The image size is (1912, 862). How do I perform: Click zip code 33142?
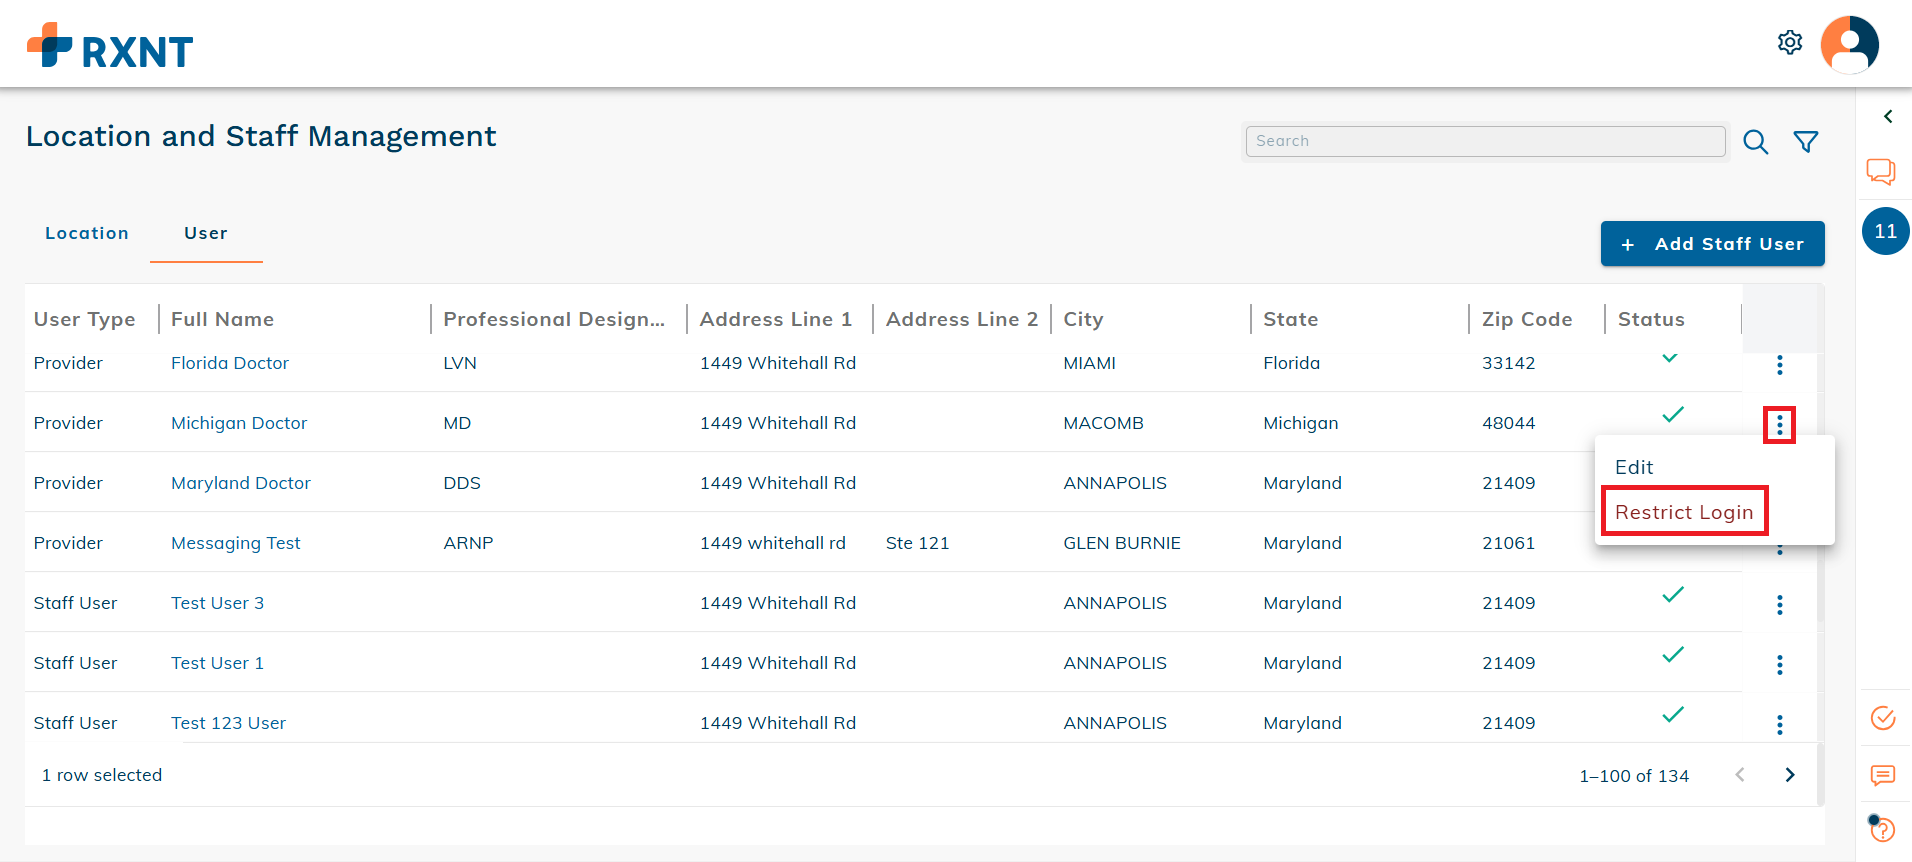tap(1509, 363)
